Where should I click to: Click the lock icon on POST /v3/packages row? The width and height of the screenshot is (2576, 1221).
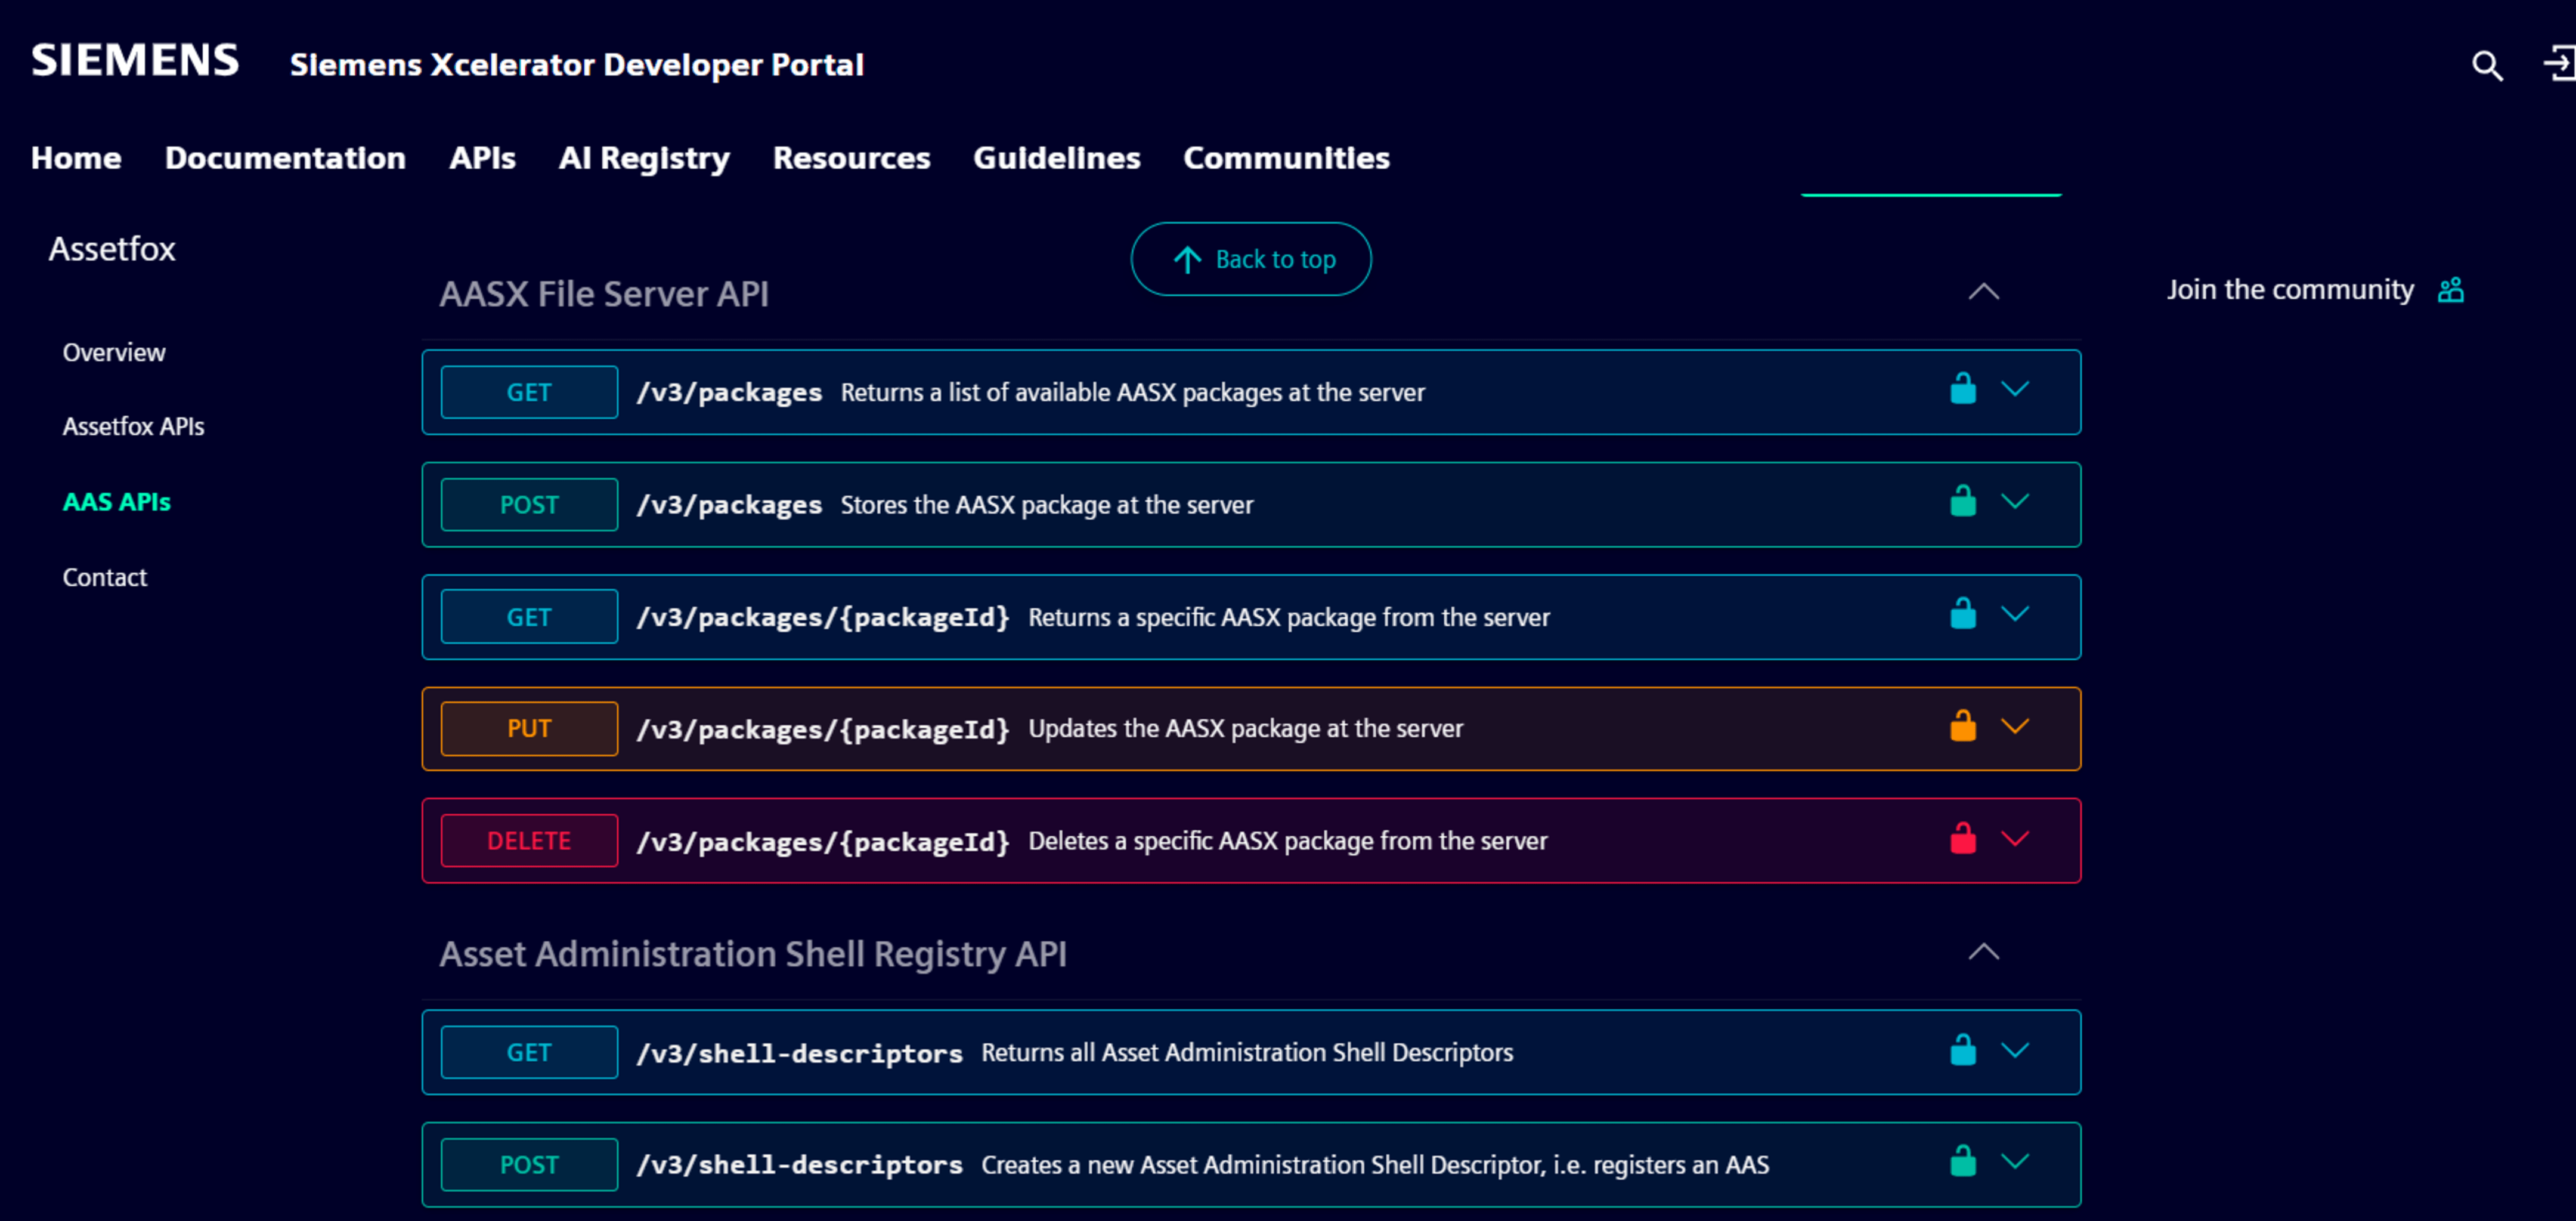(x=1963, y=500)
